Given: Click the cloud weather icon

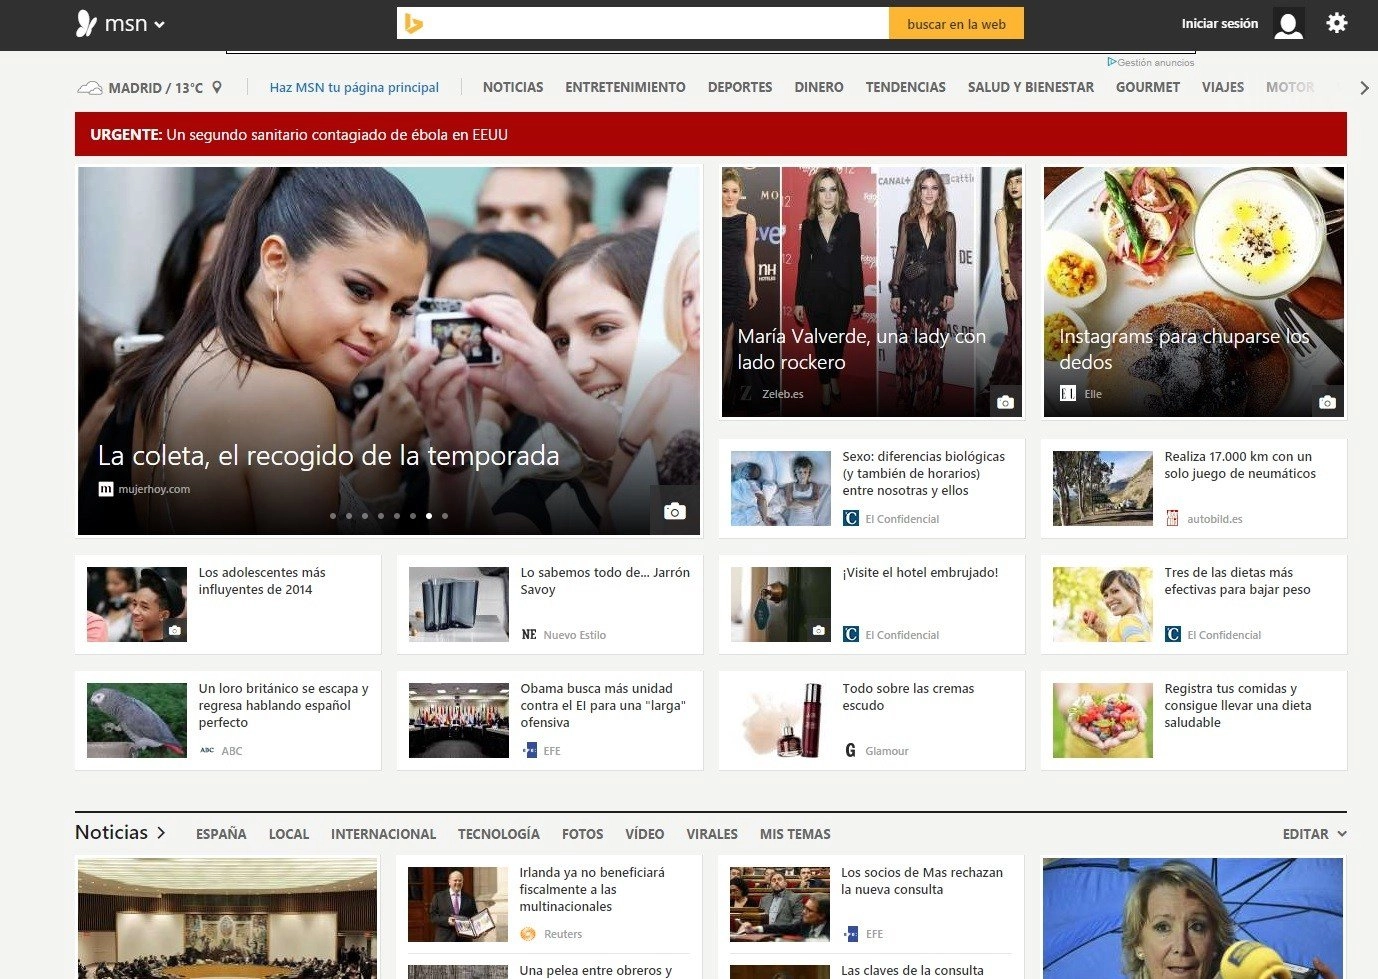Looking at the screenshot, I should coord(90,88).
